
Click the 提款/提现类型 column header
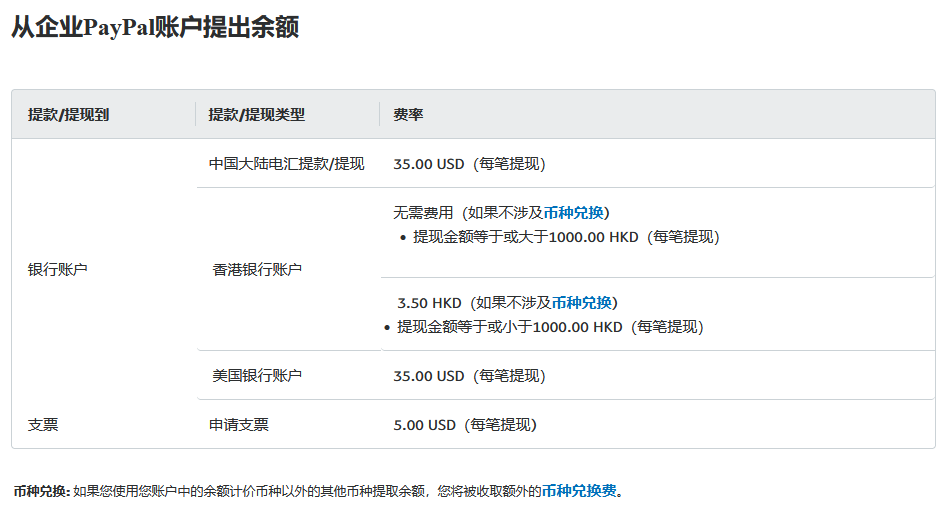(x=256, y=115)
